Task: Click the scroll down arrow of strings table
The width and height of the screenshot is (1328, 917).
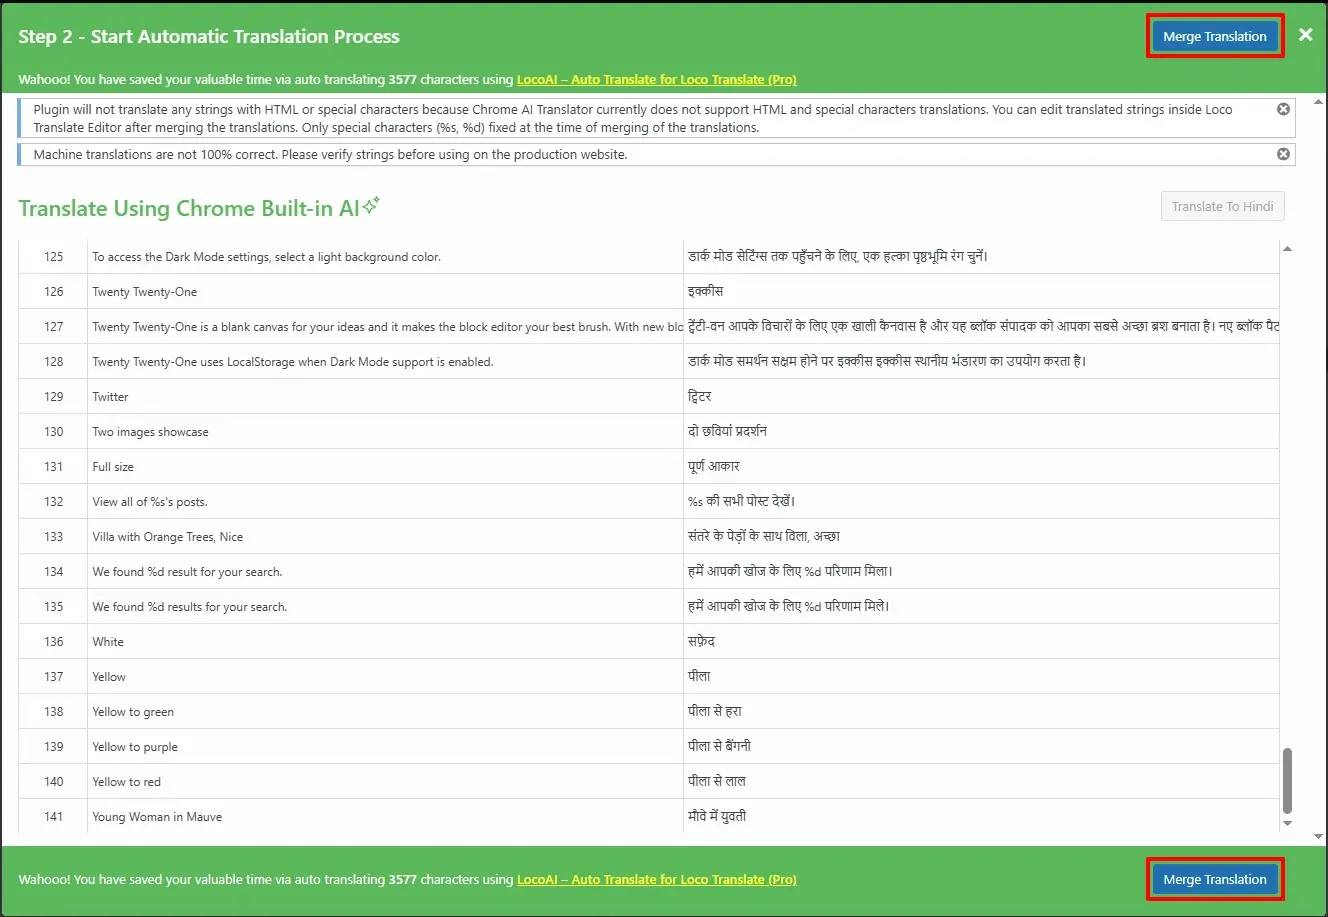Action: [1287, 823]
